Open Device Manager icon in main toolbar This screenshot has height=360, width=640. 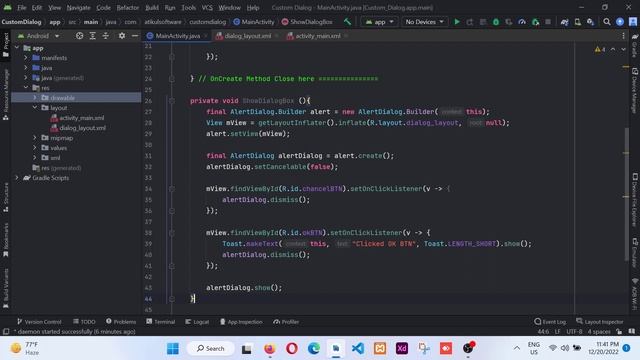coord(578,22)
